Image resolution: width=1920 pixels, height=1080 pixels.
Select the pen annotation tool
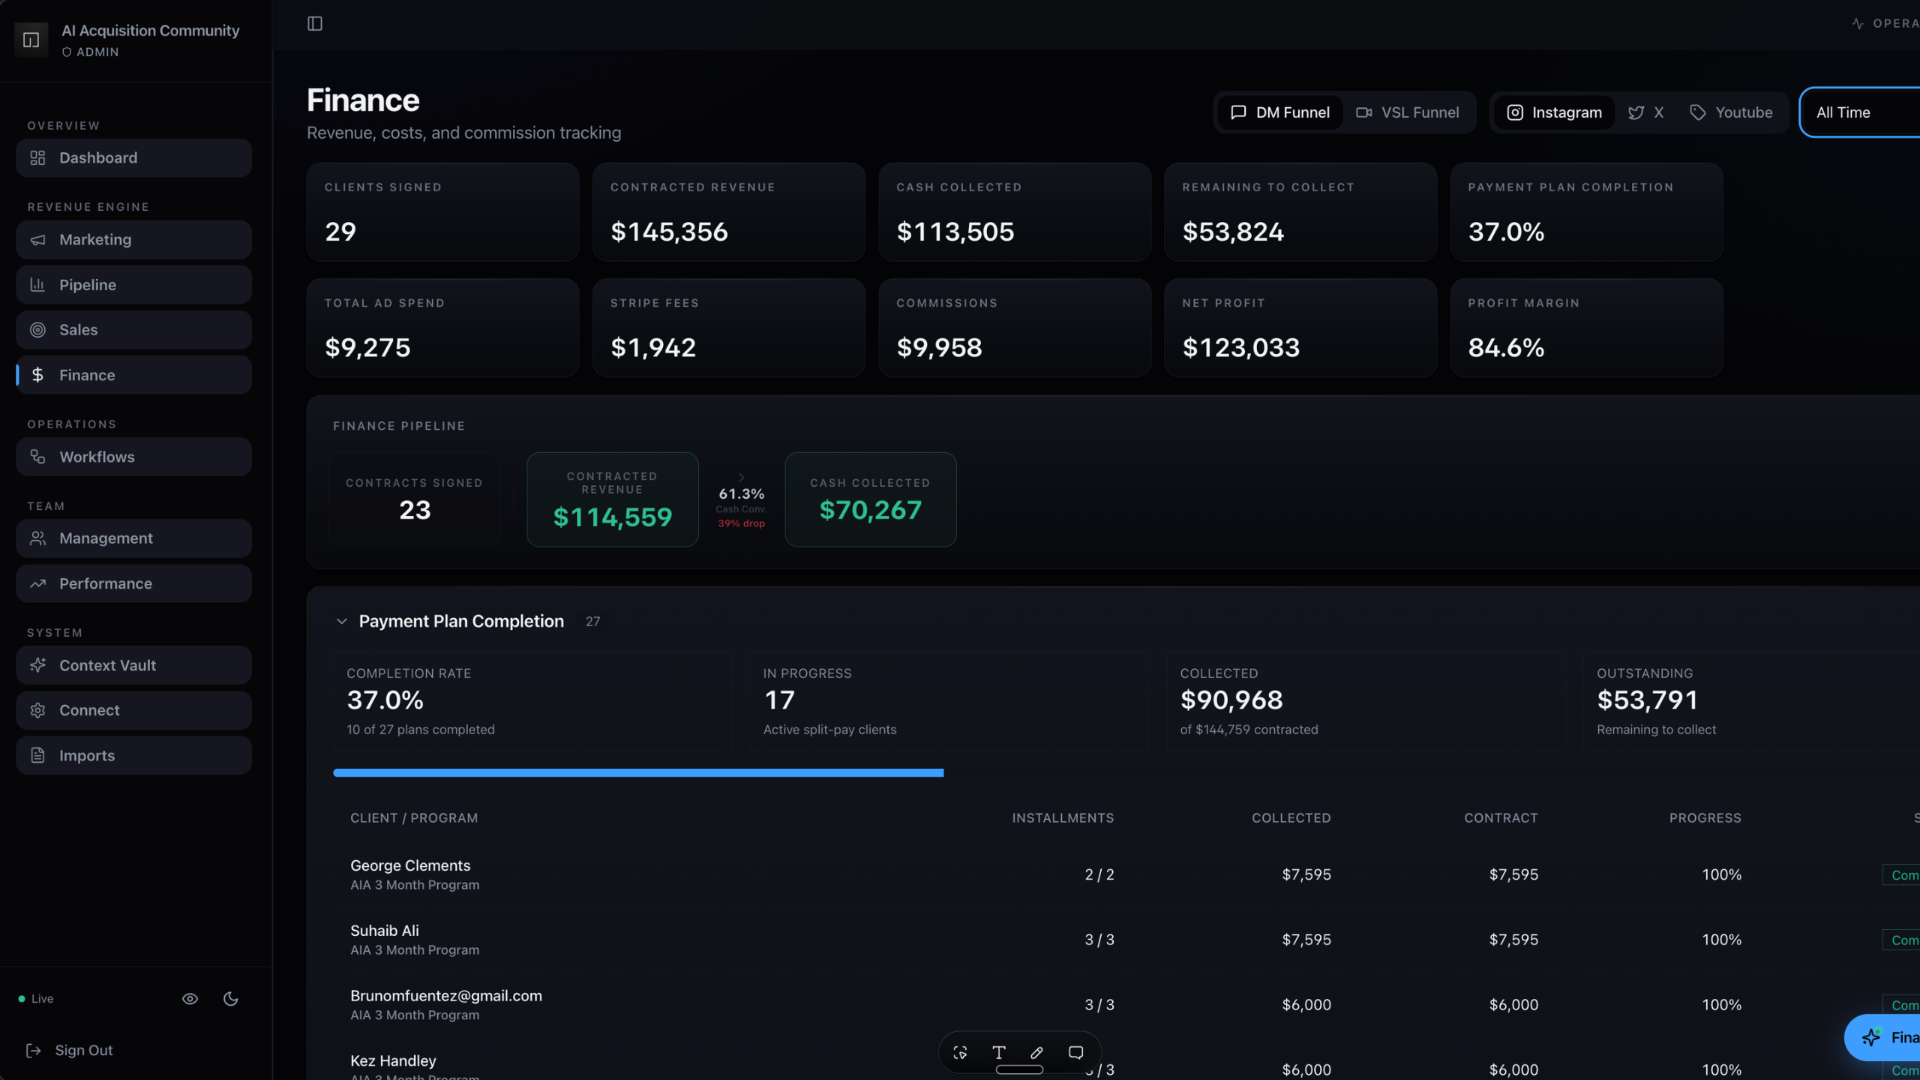point(1037,1052)
